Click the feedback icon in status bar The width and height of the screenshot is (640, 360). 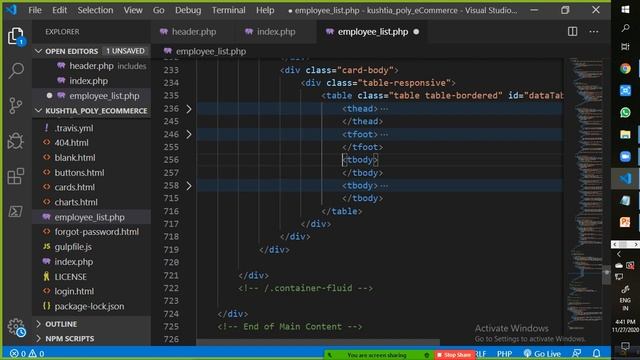coord(577,353)
